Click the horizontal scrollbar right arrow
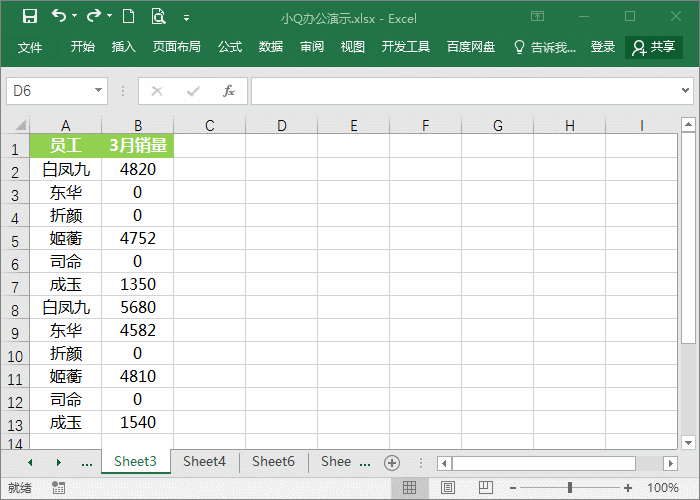700x500 pixels. 670,463
